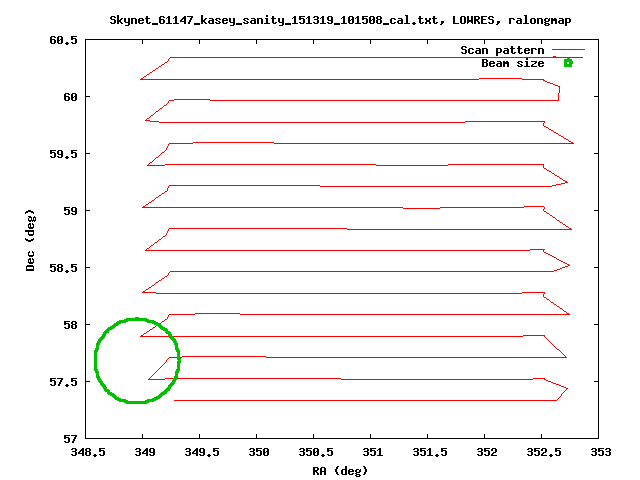Image resolution: width=640 pixels, height=480 pixels.
Task: Select the Beam size legend label
Action: pos(513,63)
